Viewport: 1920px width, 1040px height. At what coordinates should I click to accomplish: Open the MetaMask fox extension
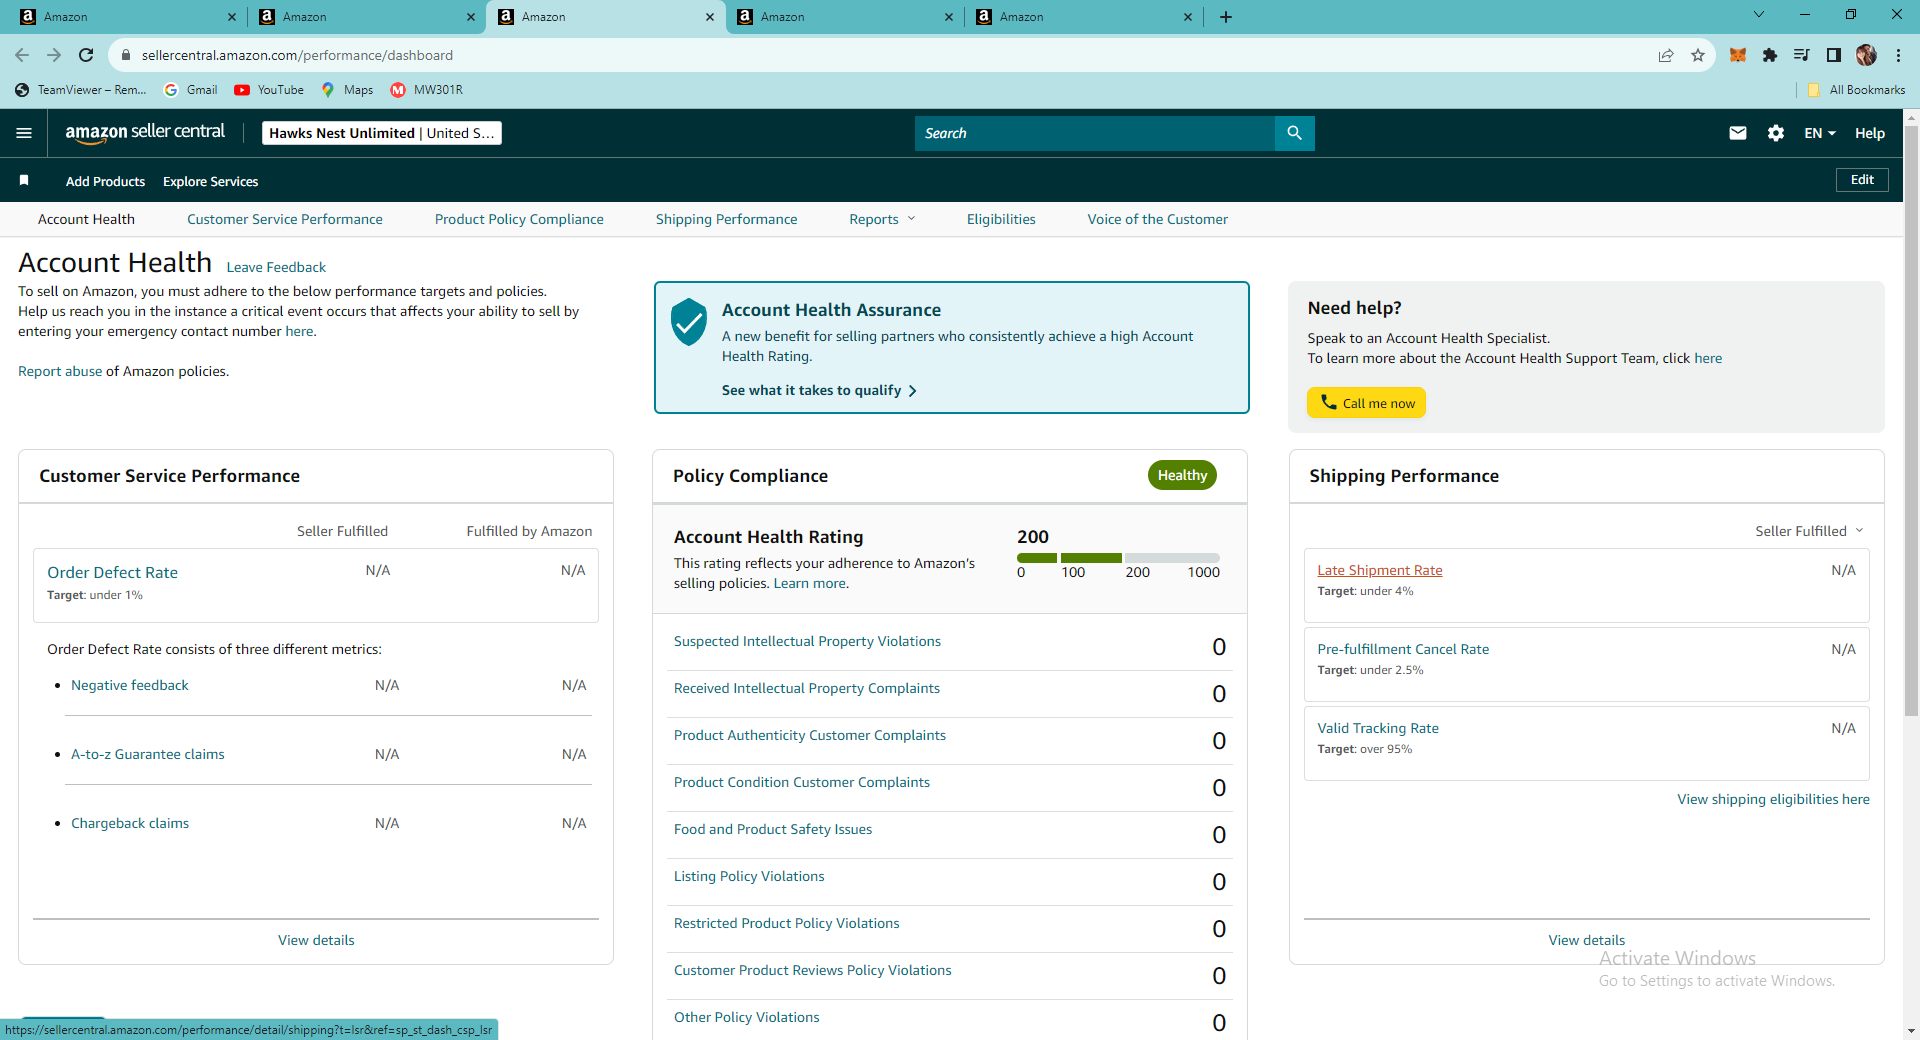tap(1738, 55)
